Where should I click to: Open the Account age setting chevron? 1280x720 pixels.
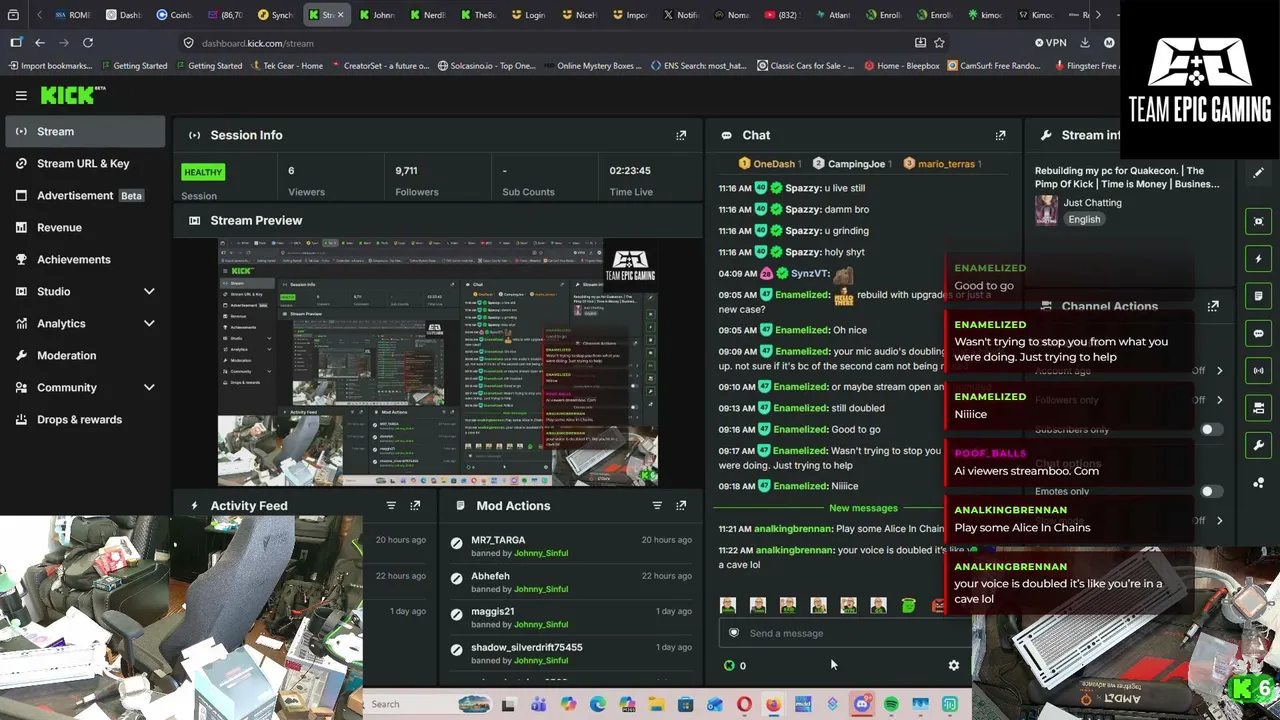pyautogui.click(x=1219, y=370)
